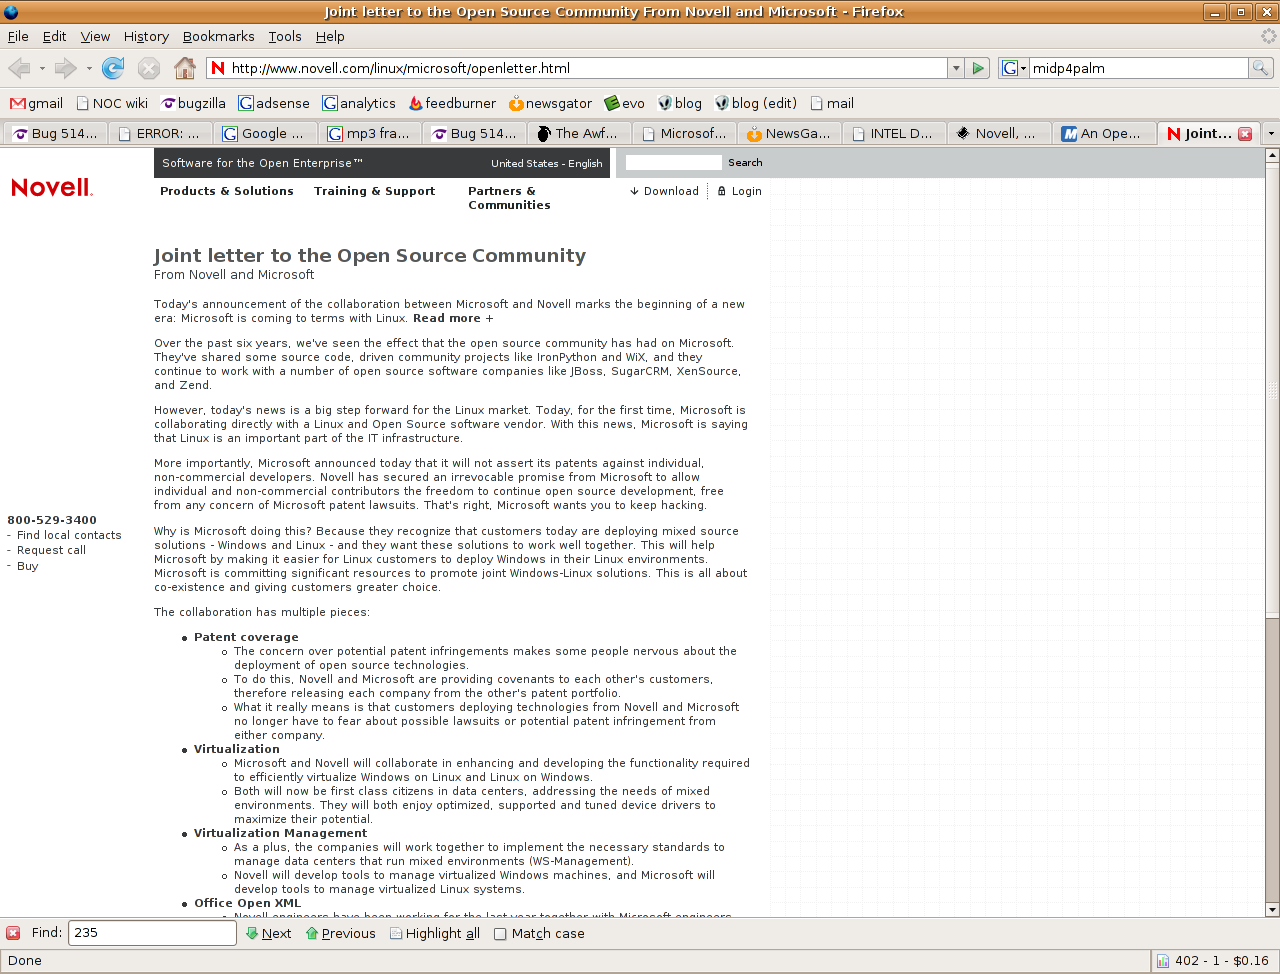
Task: Go to the Home page icon
Action: 185,68
